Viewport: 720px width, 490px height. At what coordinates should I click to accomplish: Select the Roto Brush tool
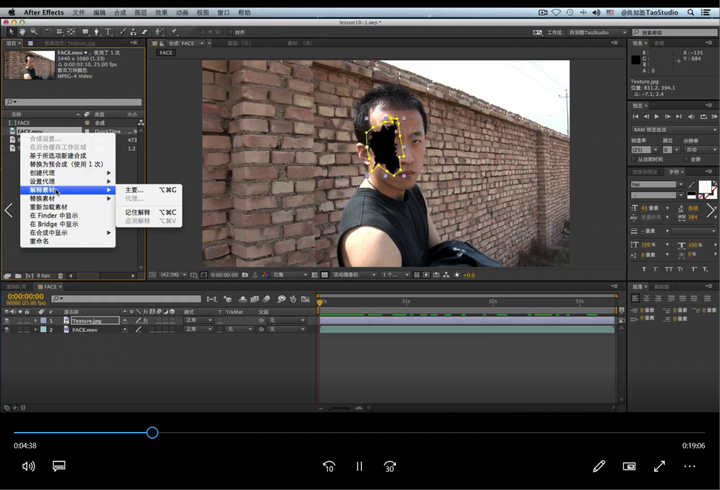click(159, 32)
